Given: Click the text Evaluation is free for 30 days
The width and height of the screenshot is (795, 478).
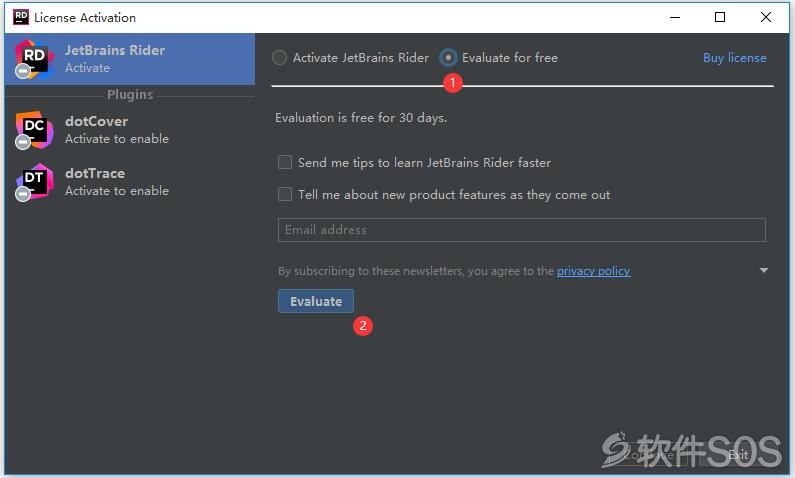Looking at the screenshot, I should tap(361, 118).
